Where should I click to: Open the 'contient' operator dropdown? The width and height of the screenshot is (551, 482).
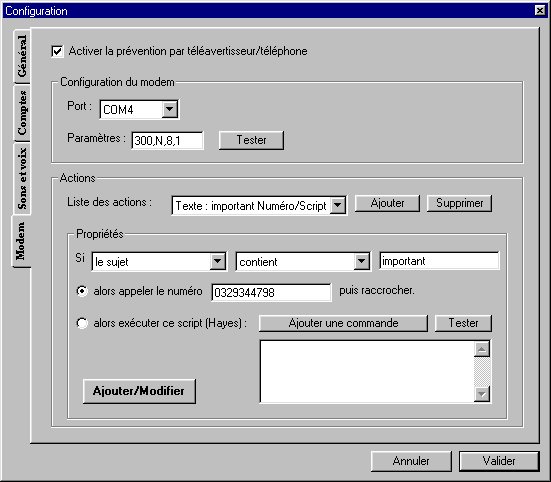362,261
